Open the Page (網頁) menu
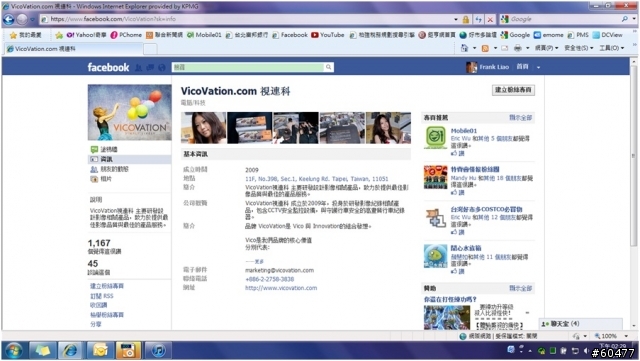 [546, 48]
